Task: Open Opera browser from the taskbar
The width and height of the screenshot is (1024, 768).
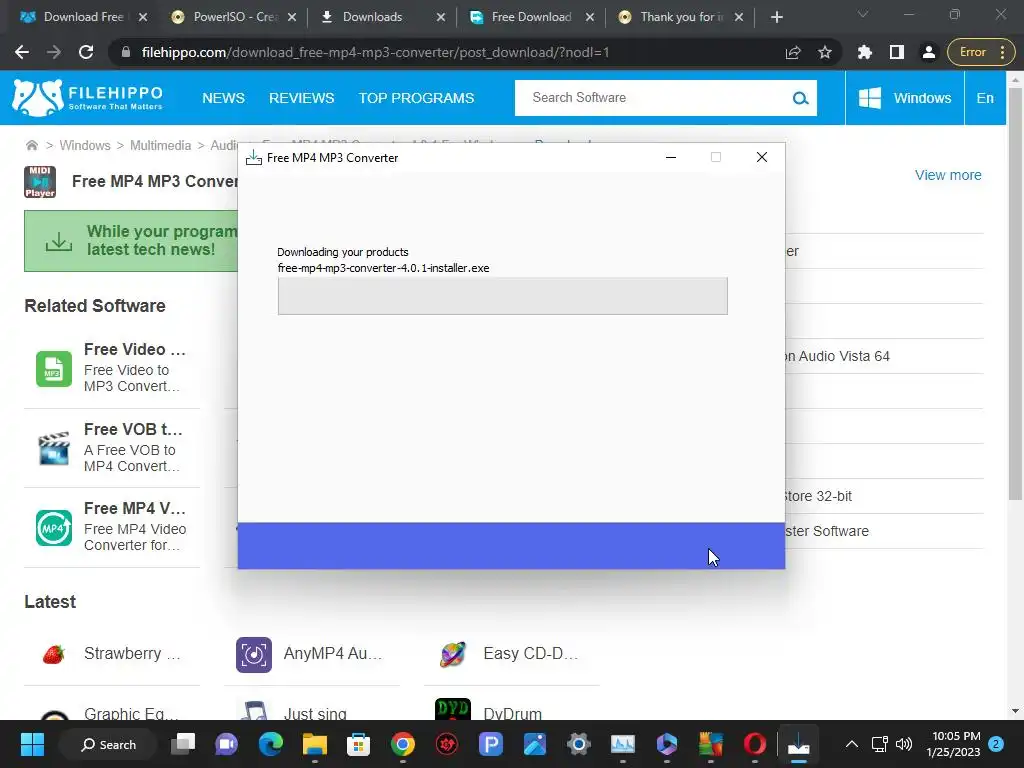Action: point(754,744)
